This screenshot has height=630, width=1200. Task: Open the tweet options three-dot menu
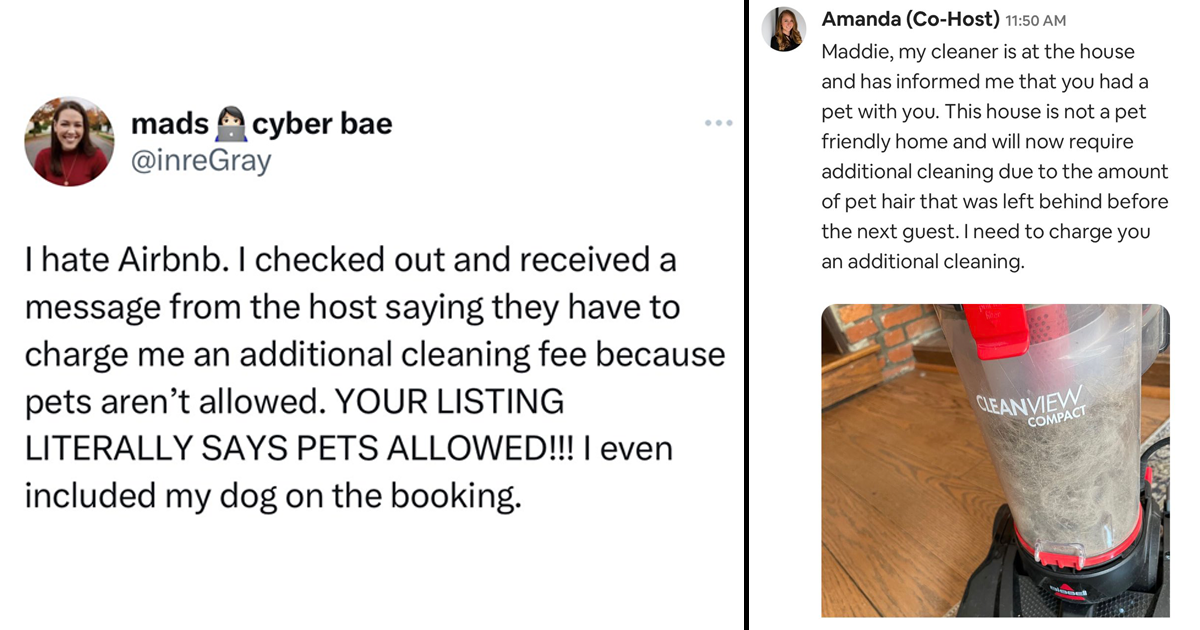(x=718, y=122)
